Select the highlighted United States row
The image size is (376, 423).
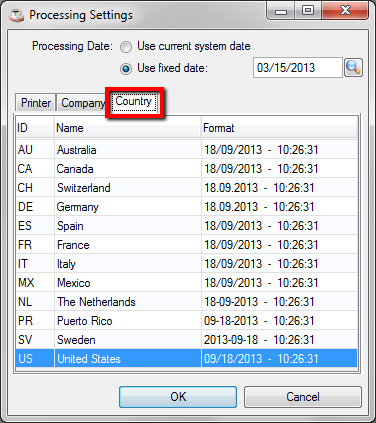pyautogui.click(x=186, y=359)
